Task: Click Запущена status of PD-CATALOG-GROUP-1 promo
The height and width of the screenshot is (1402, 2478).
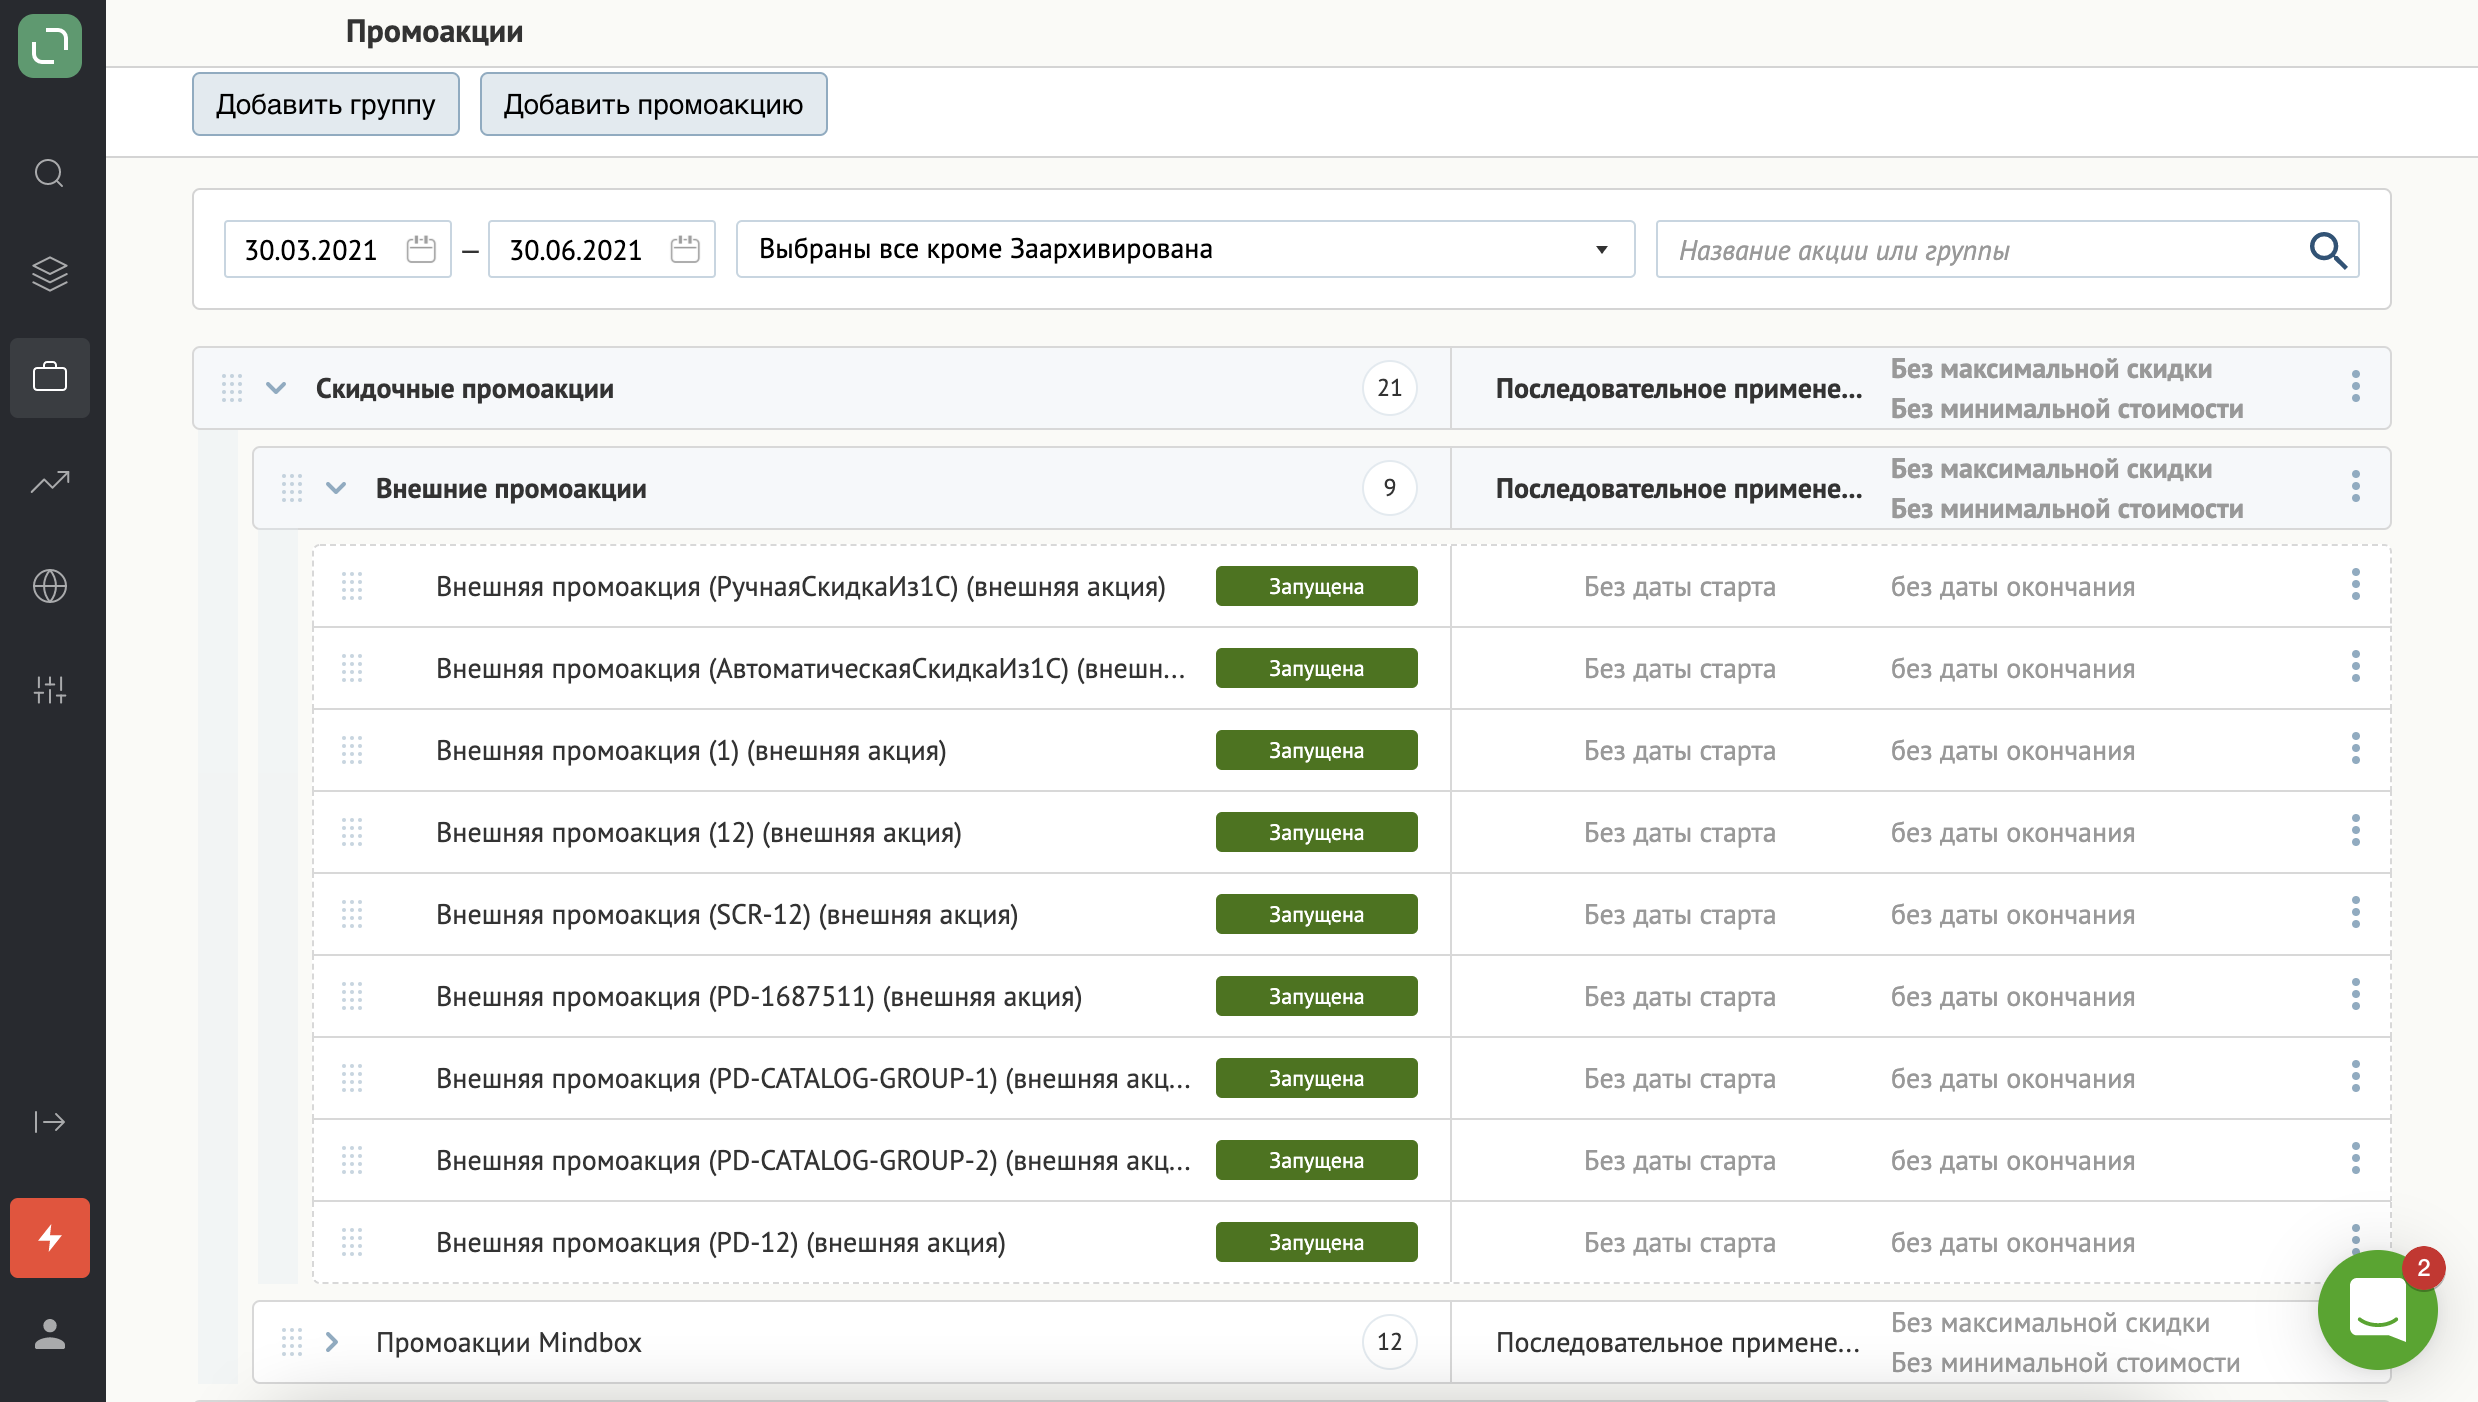Action: 1317,1078
